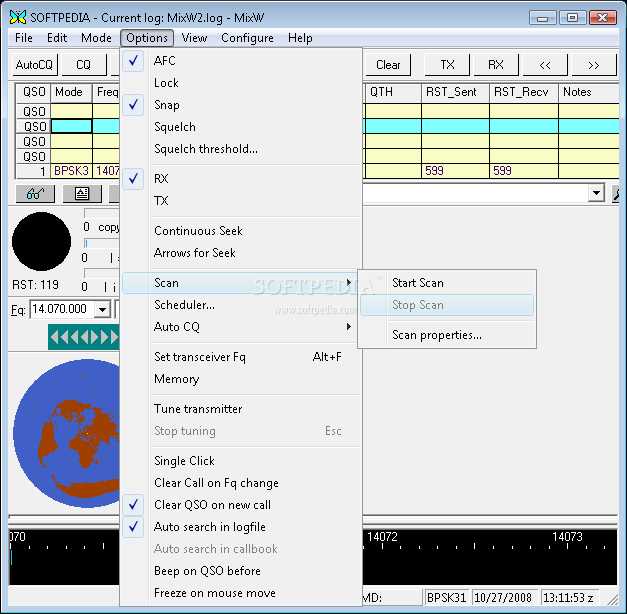Click the 14073 waterfall frequency marker
Image resolution: width=627 pixels, height=614 pixels.
(x=567, y=537)
